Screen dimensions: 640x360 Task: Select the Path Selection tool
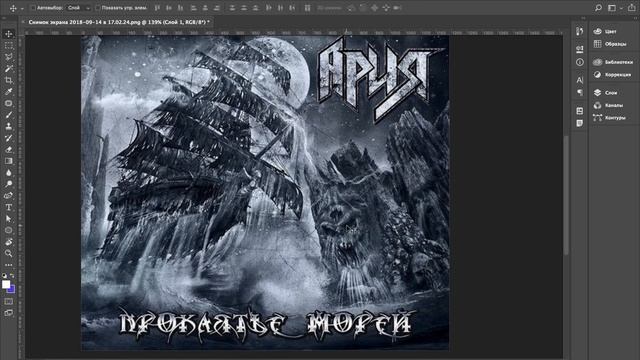[x=9, y=219]
